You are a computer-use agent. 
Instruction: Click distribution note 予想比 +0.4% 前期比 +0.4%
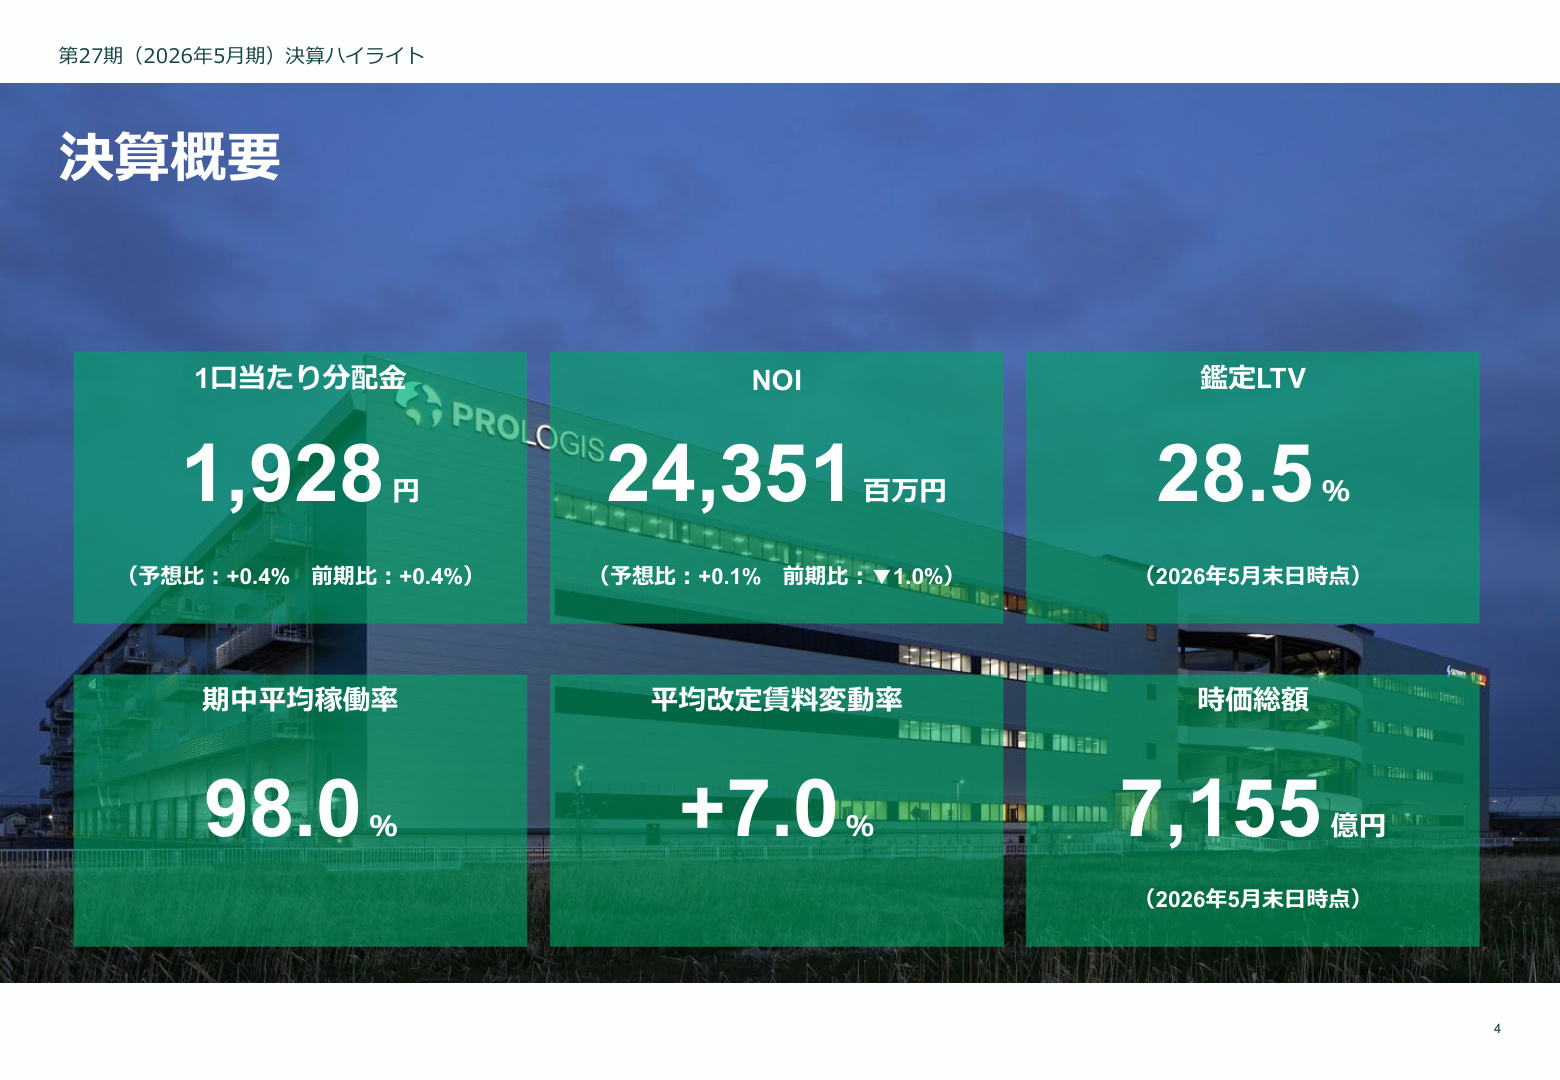point(300,576)
